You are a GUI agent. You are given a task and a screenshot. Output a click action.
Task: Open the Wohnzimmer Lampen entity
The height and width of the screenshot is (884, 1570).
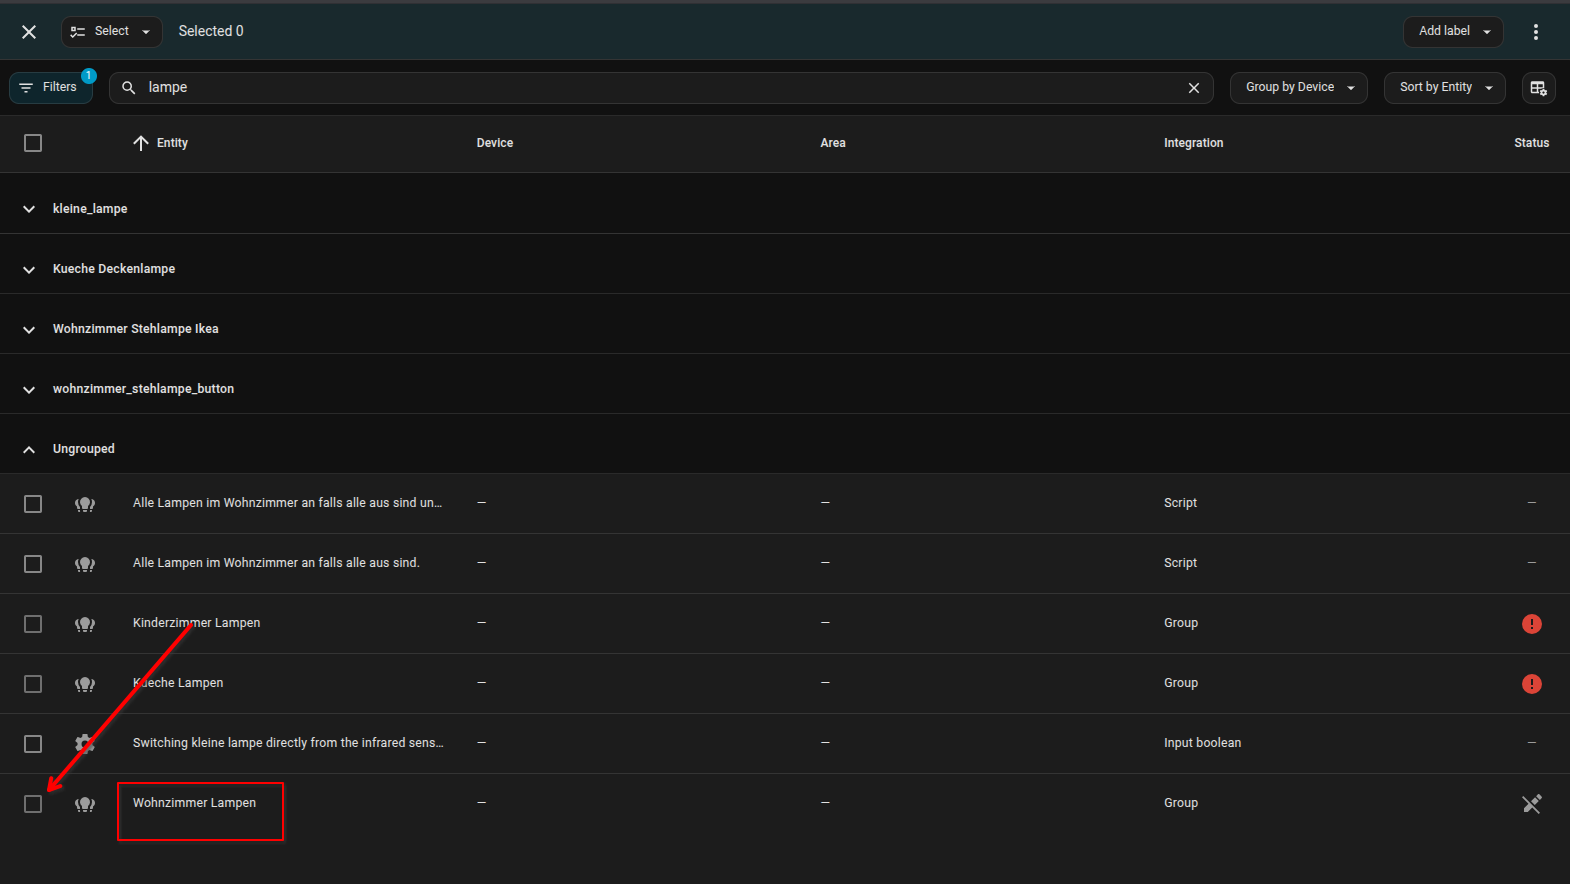pyautogui.click(x=194, y=803)
